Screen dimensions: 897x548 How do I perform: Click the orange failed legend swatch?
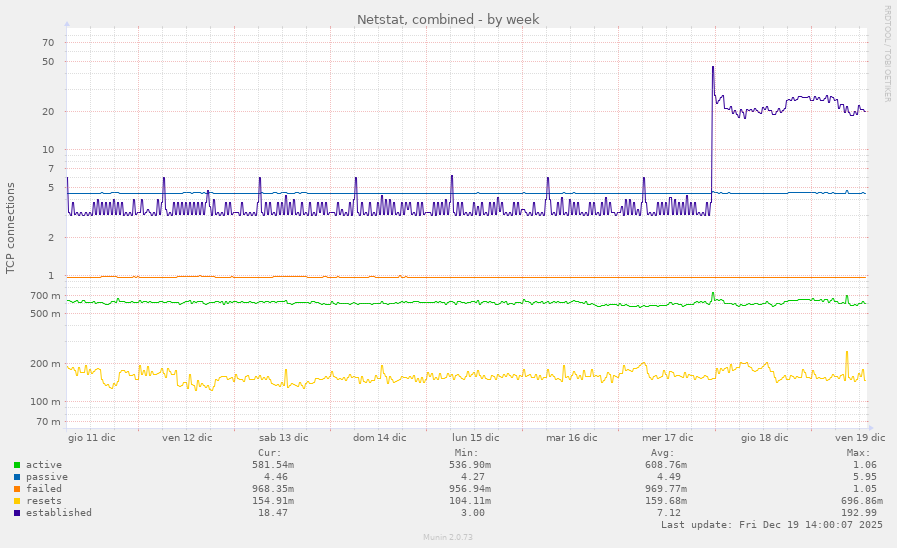(17, 489)
